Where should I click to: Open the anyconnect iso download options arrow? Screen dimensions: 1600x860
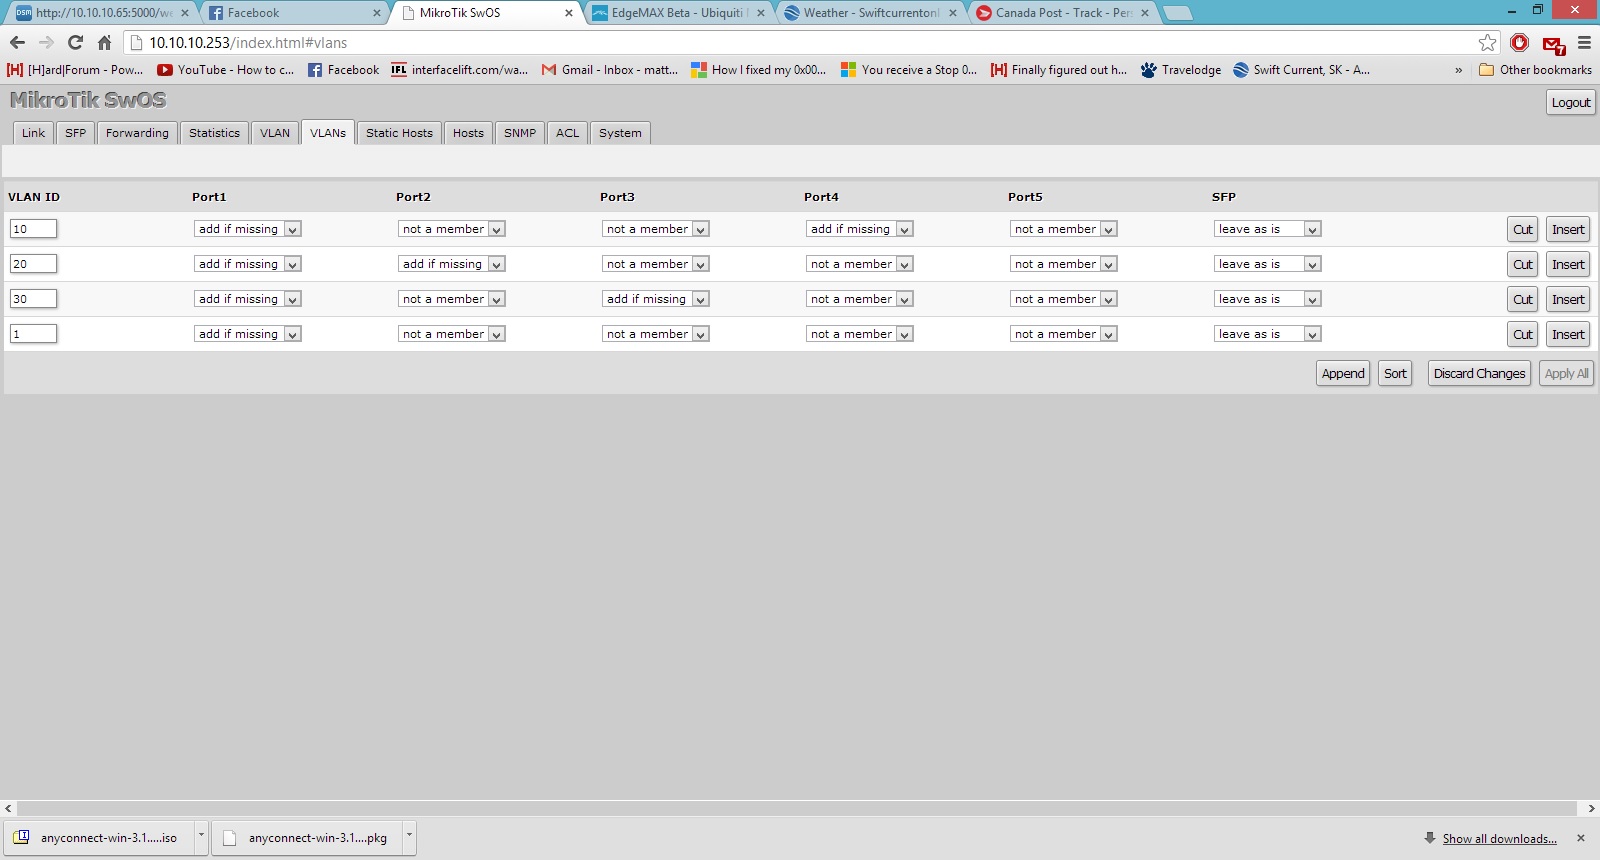click(x=201, y=836)
